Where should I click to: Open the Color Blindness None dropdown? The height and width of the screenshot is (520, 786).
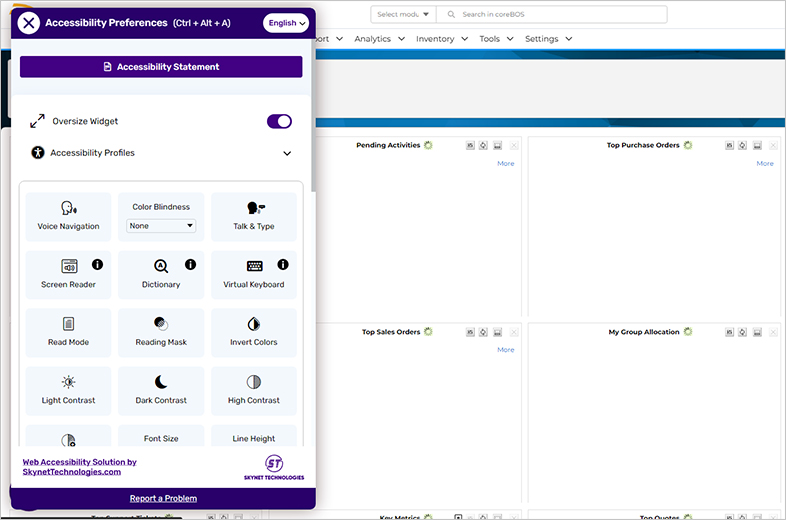pos(161,226)
